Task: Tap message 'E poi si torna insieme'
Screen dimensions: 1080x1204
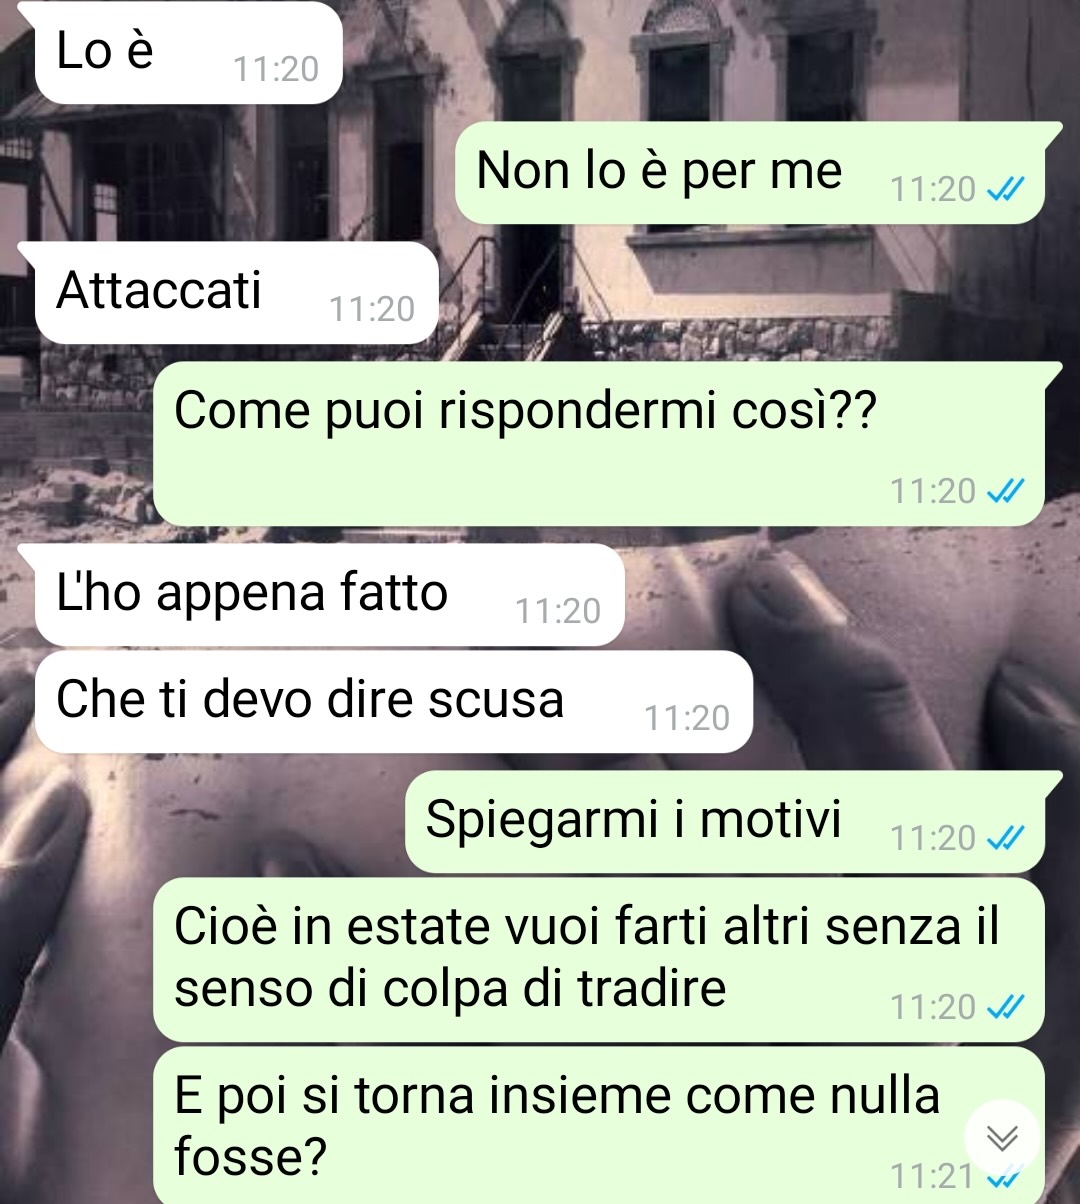Action: click(599, 1126)
